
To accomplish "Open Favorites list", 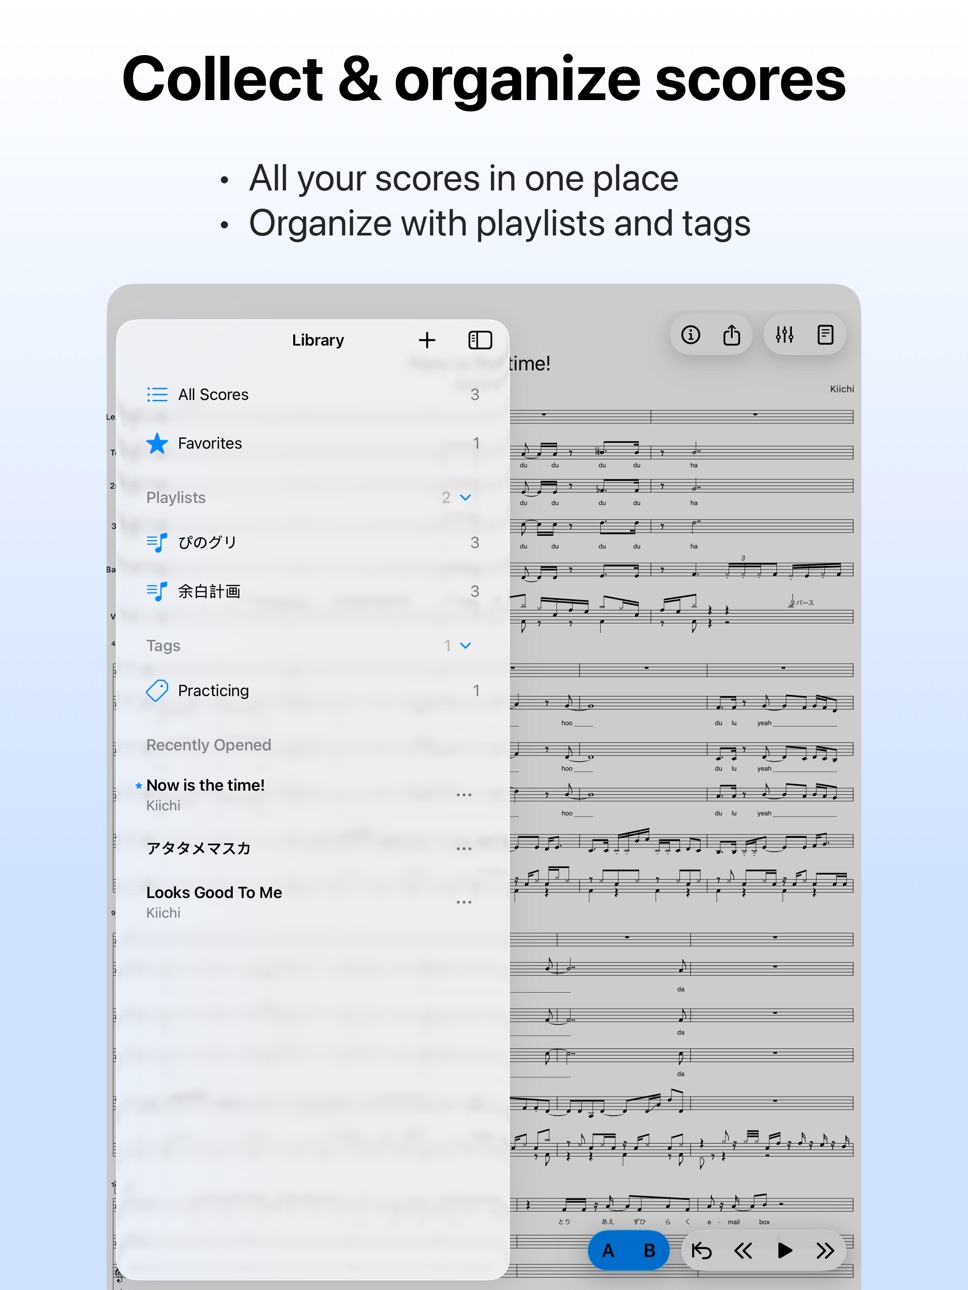I will pos(313,443).
